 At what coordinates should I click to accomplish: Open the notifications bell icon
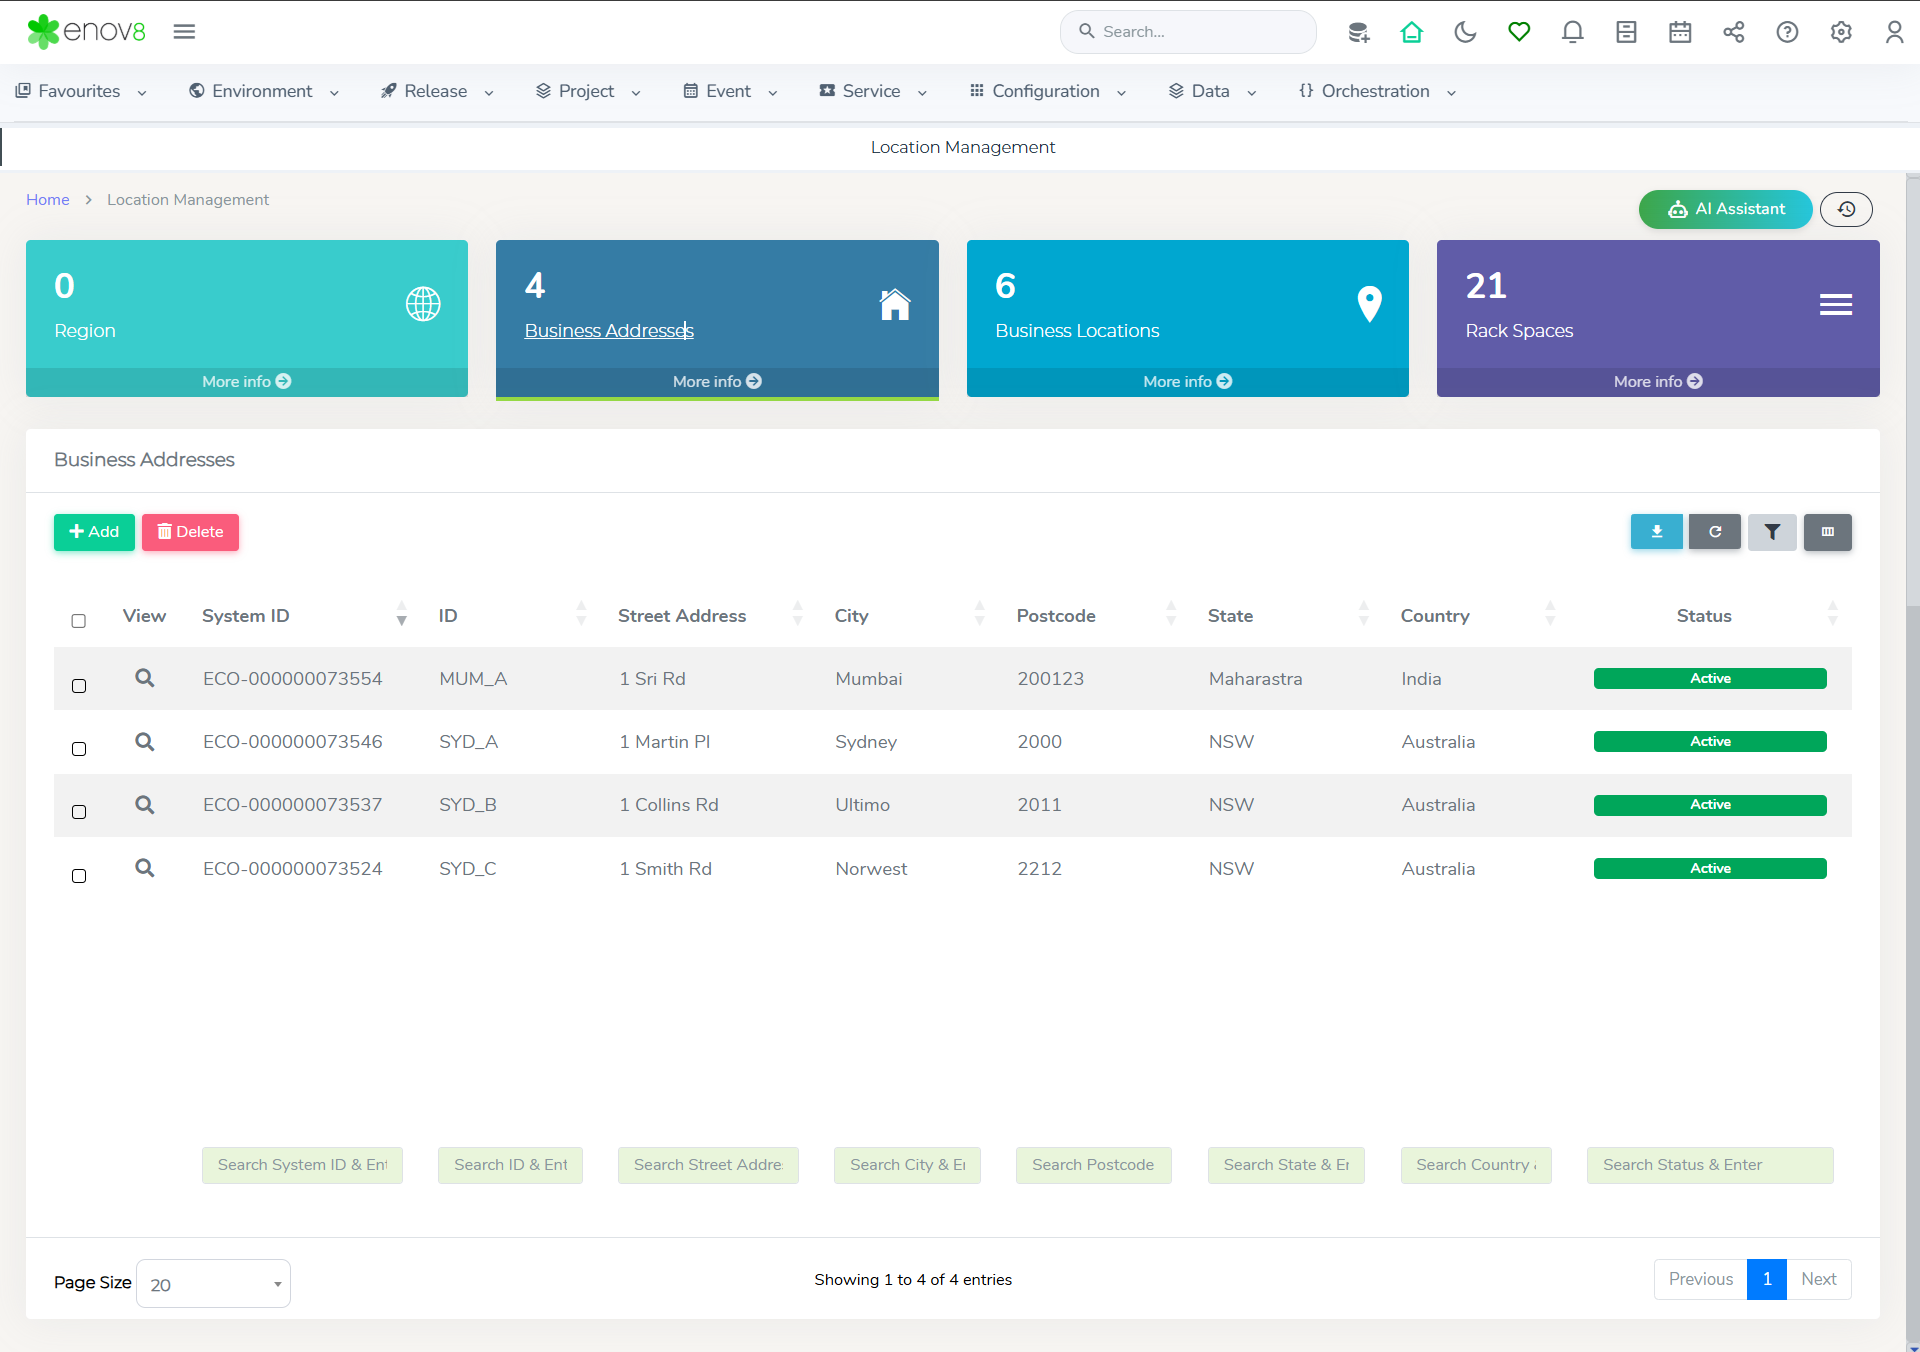tap(1572, 32)
